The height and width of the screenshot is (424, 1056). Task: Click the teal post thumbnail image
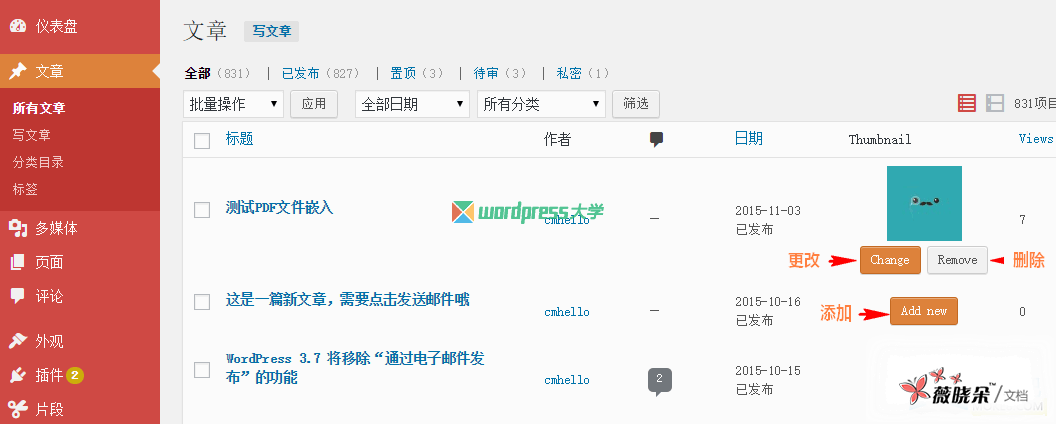pyautogui.click(x=924, y=203)
